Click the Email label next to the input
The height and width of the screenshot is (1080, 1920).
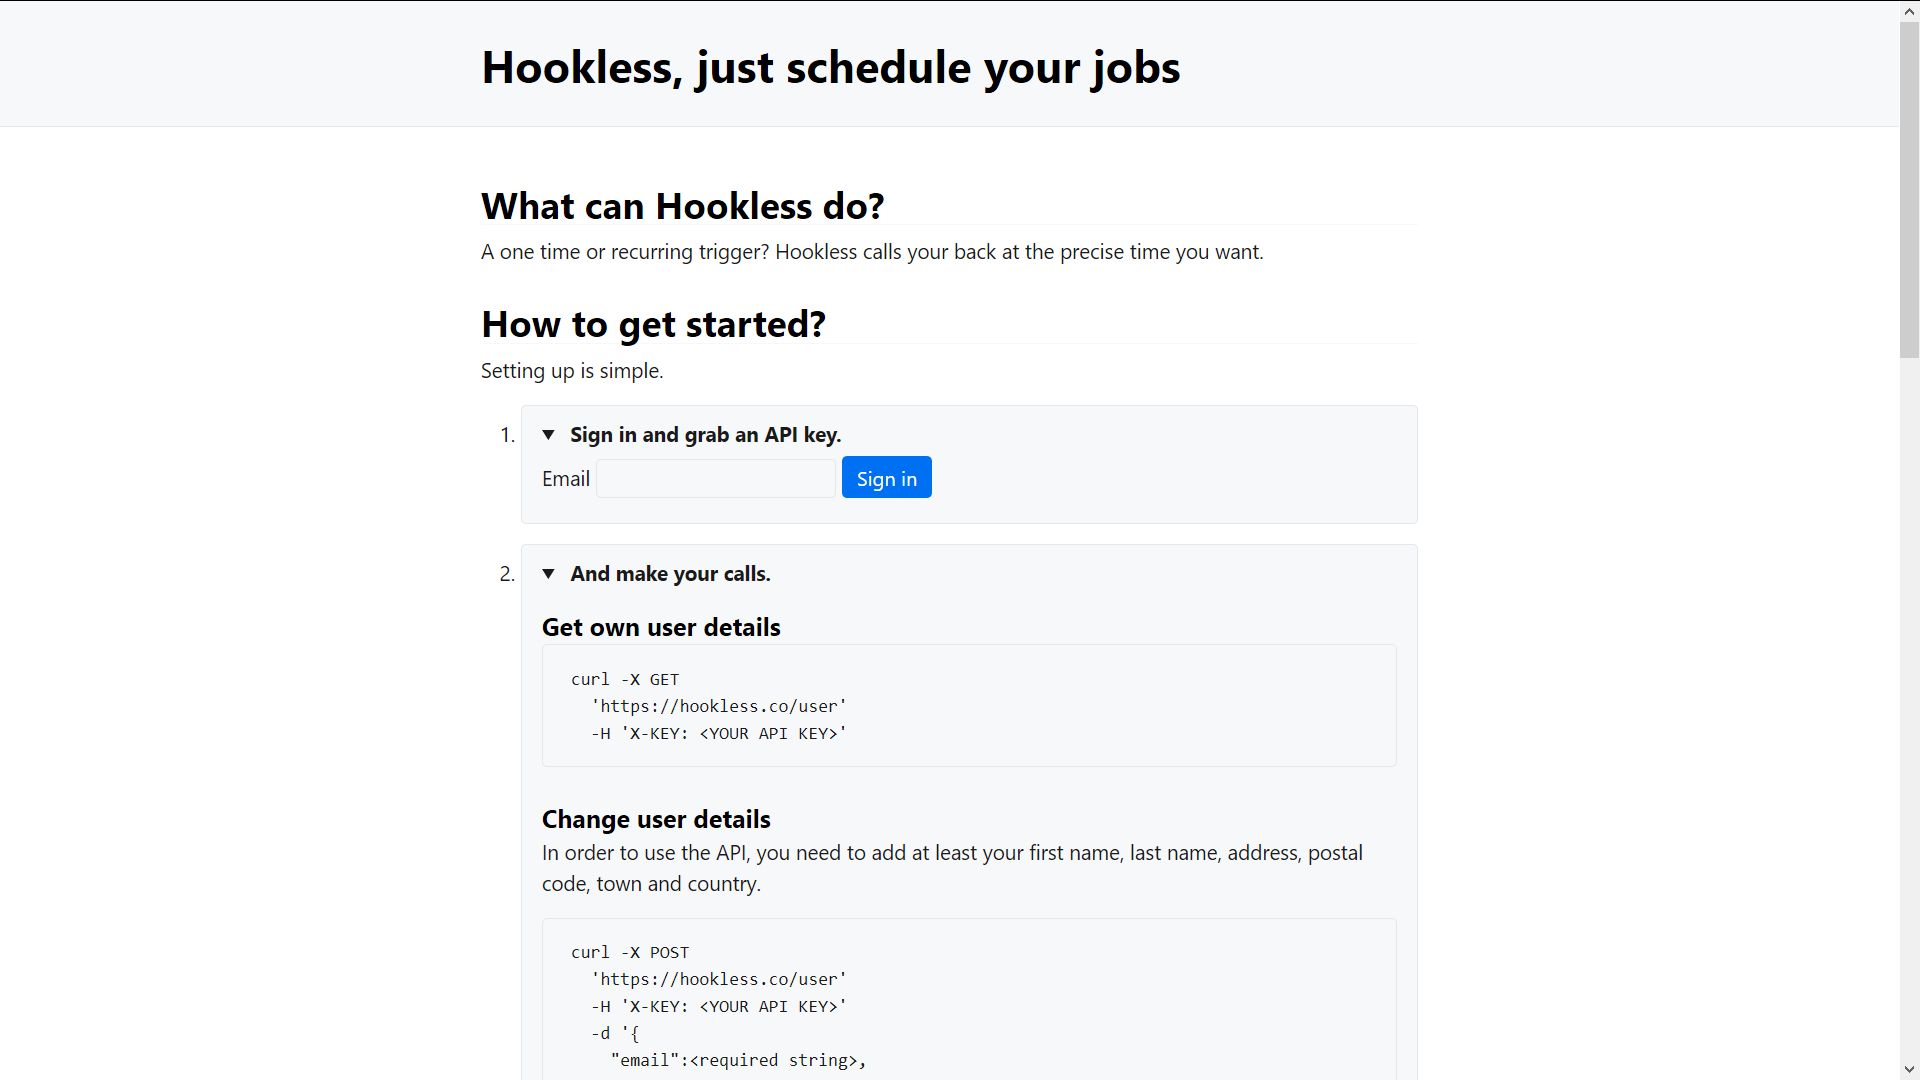pos(565,478)
